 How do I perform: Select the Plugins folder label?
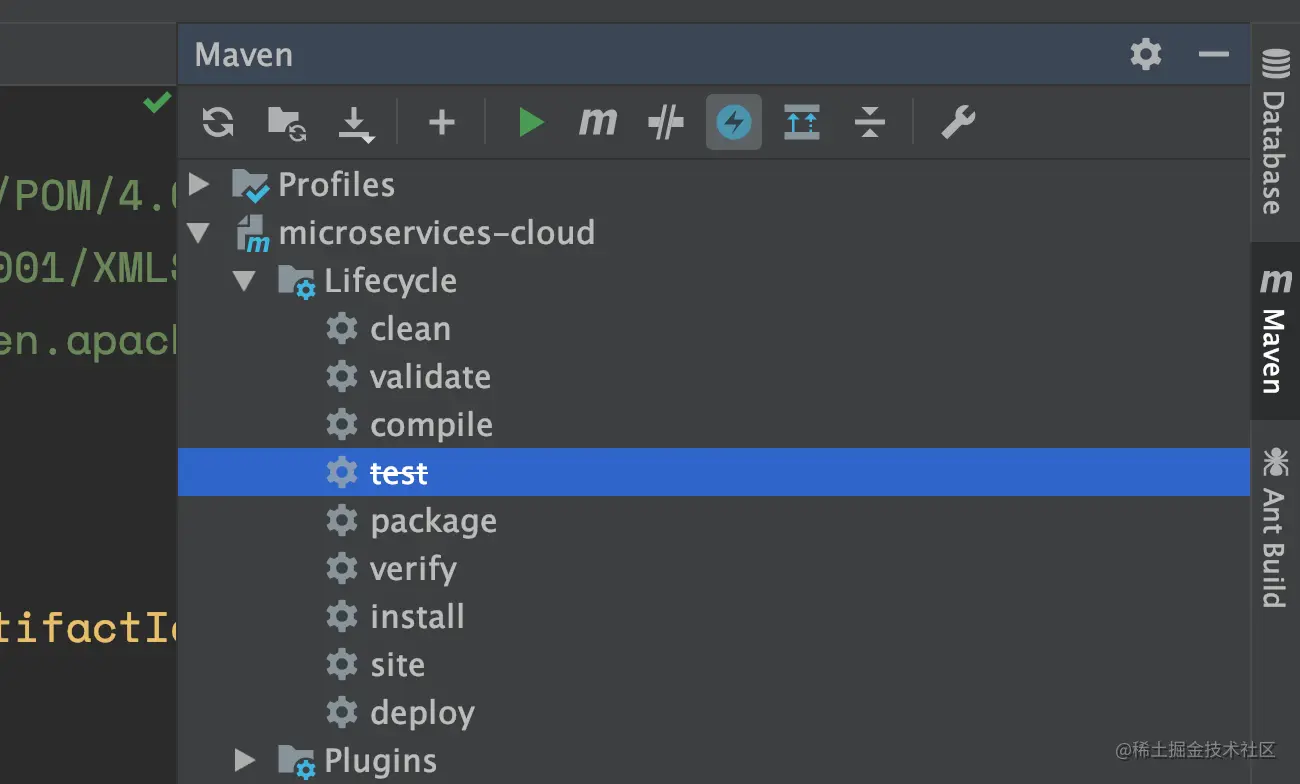click(x=380, y=761)
